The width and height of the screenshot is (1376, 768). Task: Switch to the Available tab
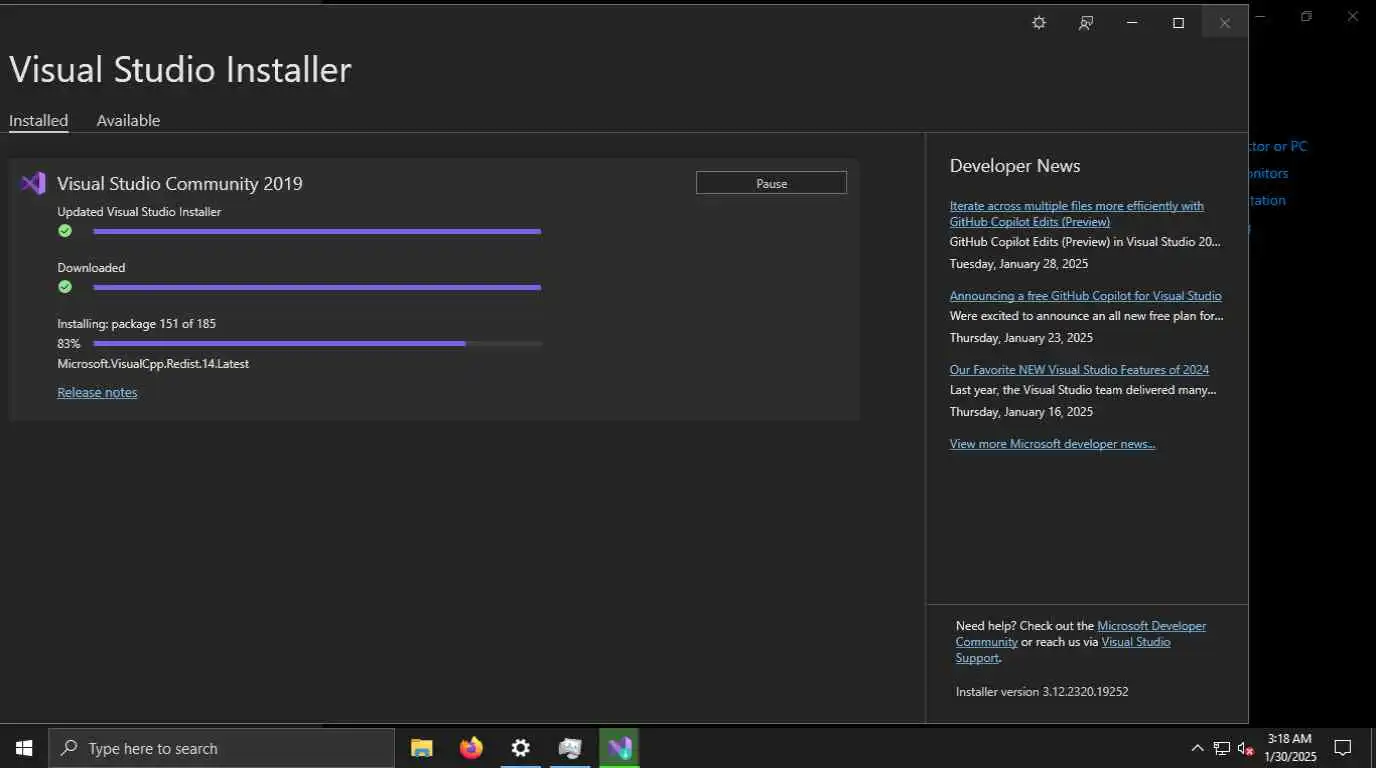[128, 120]
